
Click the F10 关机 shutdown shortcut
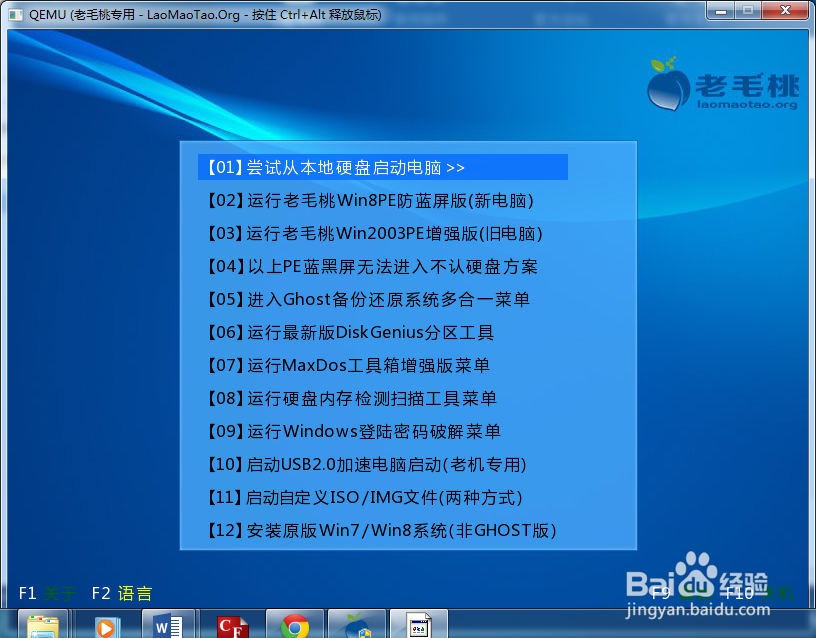point(759,593)
